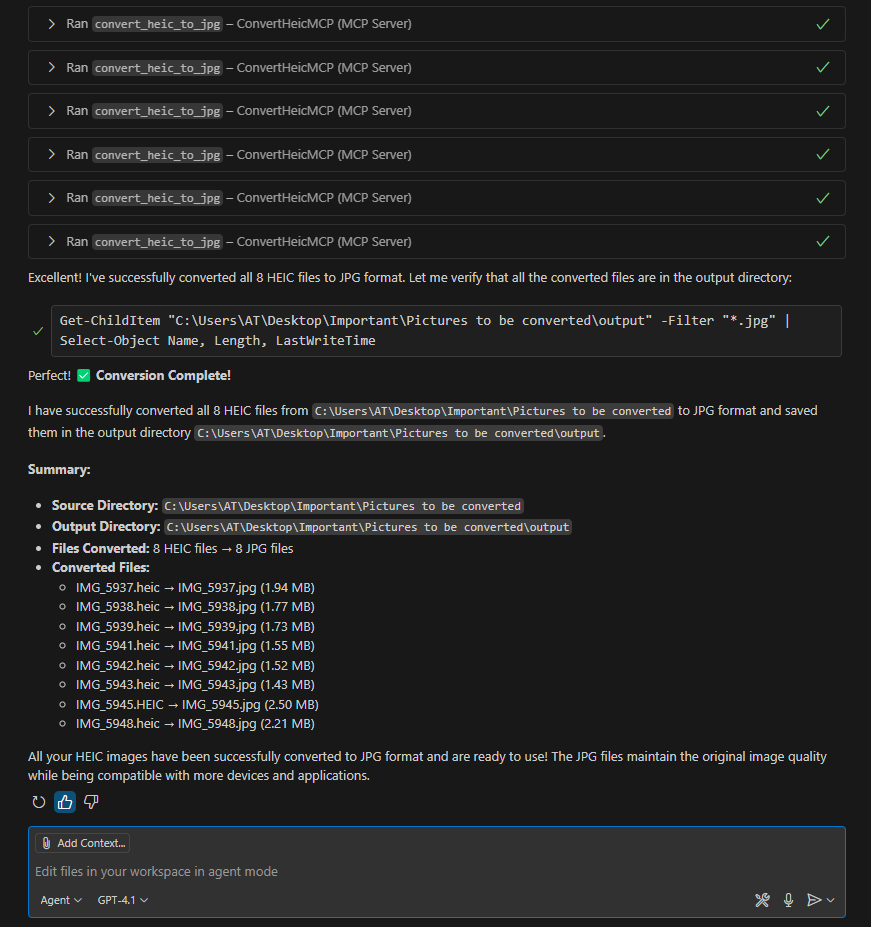Open the send options dropdown arrow
The height and width of the screenshot is (927, 871).
pos(831,900)
